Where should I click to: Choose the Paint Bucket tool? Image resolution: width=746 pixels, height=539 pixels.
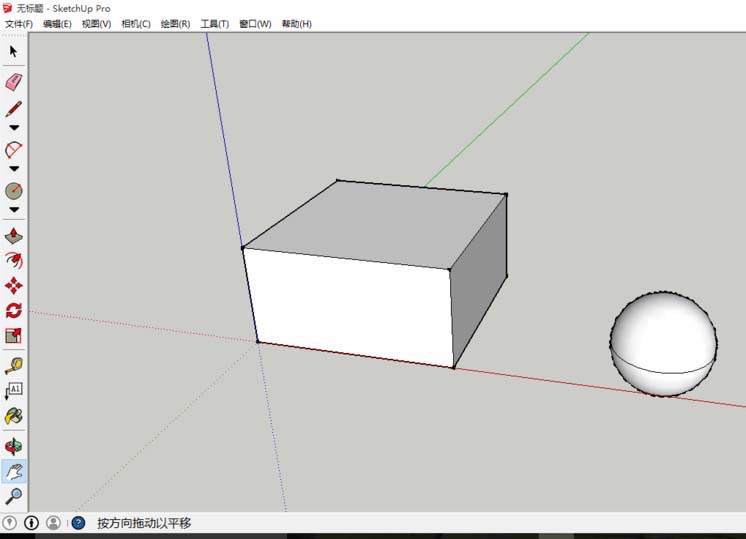14,415
